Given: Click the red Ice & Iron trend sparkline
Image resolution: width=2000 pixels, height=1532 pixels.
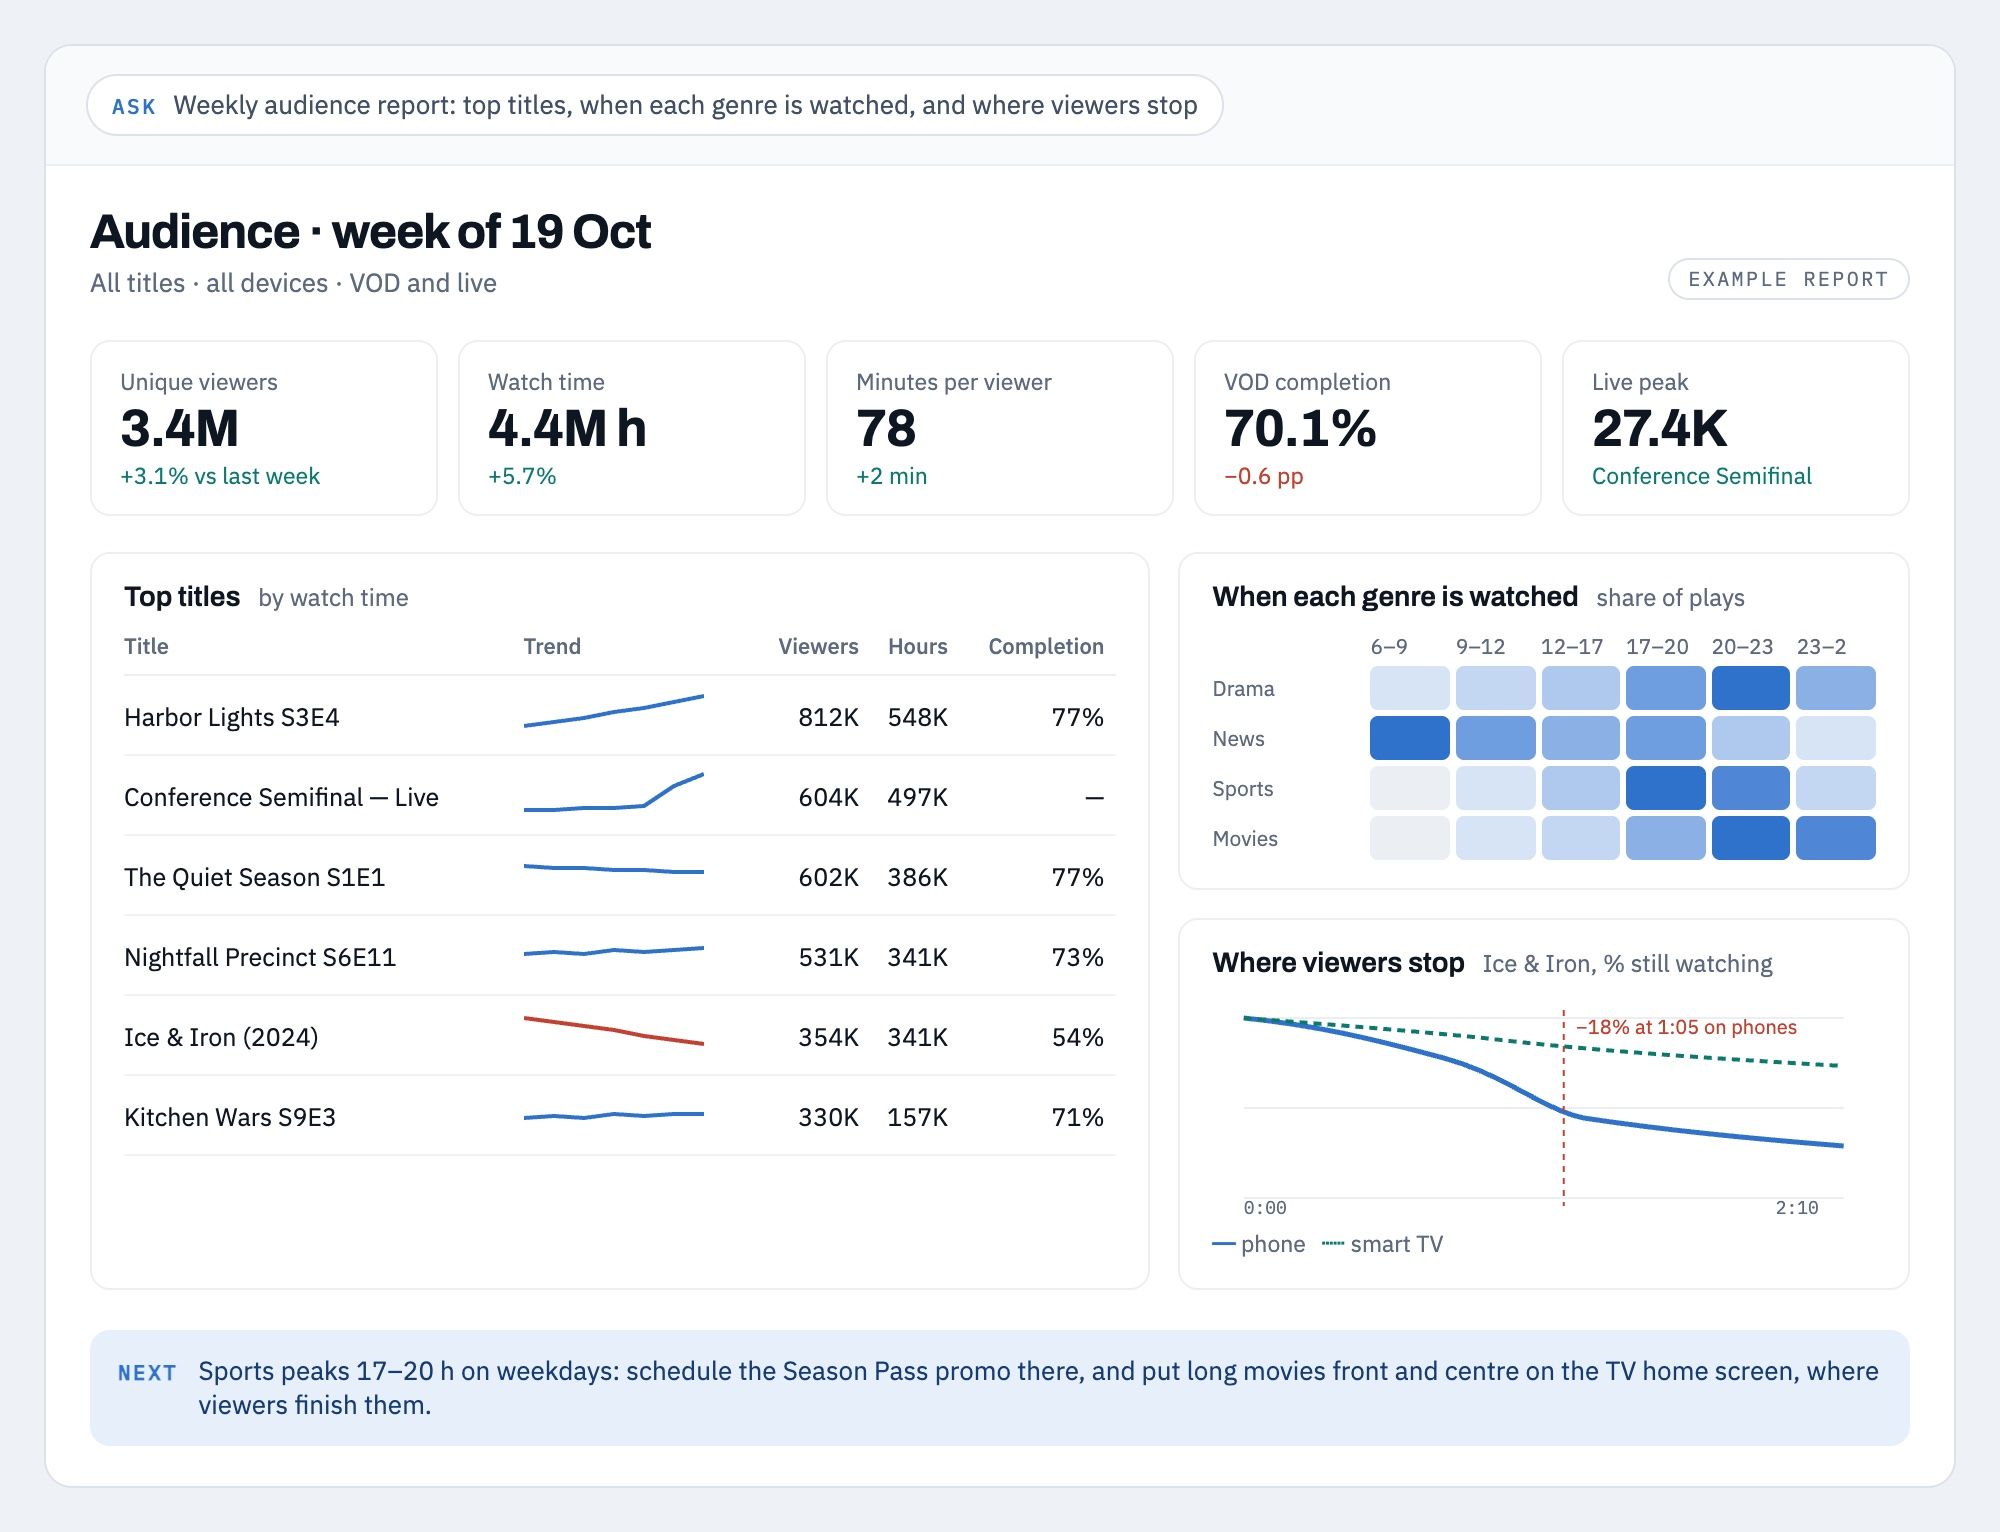Looking at the screenshot, I should tap(614, 1031).
